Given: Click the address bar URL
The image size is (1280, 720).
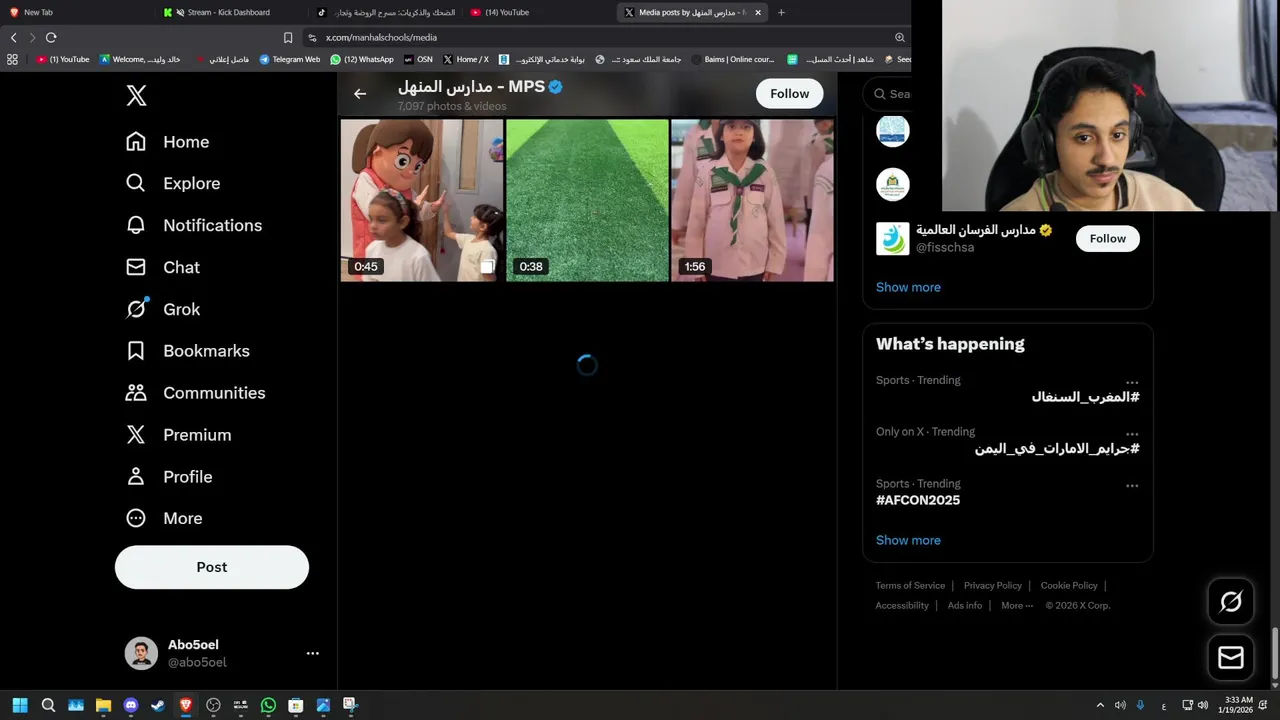Looking at the screenshot, I should point(381,37).
